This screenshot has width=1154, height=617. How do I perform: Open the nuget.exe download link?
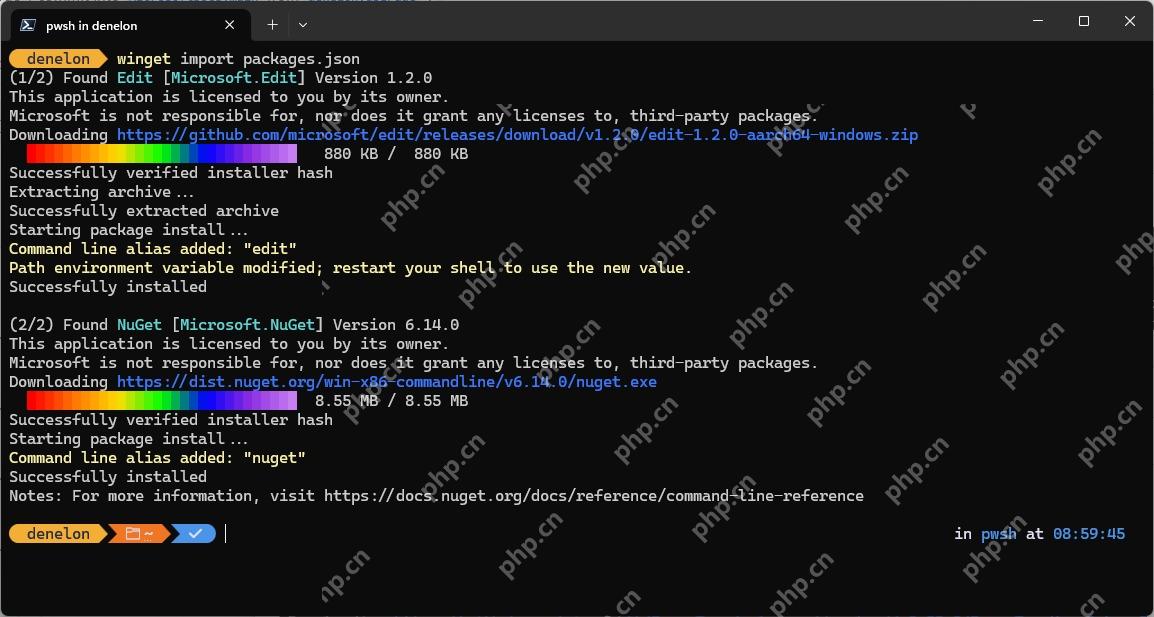click(x=387, y=382)
